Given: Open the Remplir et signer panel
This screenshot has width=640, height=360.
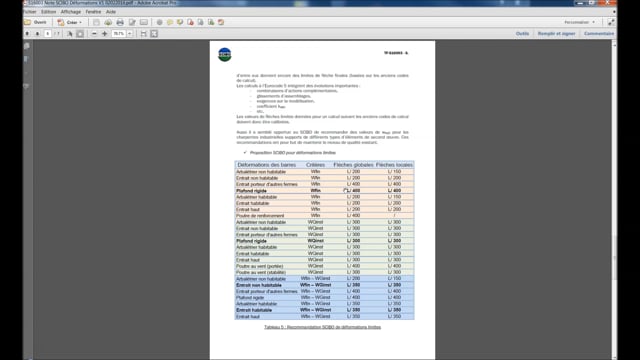Looking at the screenshot, I should click(x=556, y=33).
